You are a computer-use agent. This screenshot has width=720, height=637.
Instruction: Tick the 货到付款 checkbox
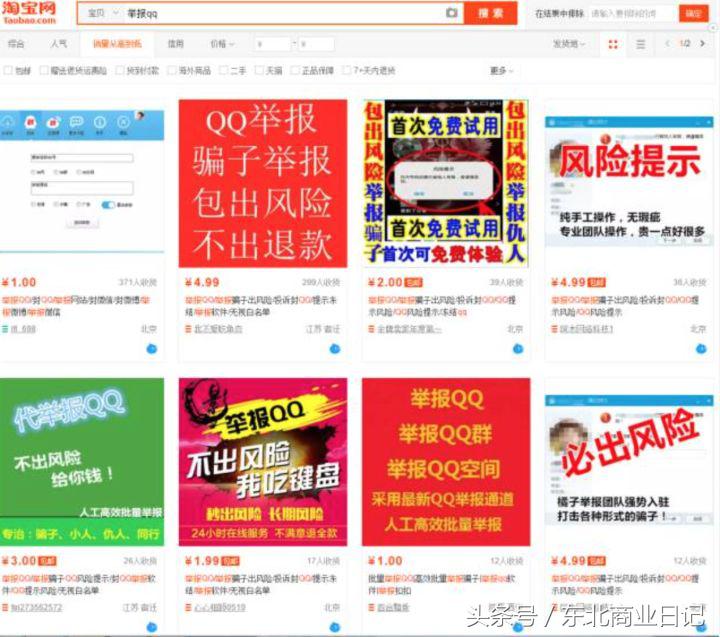tap(120, 70)
